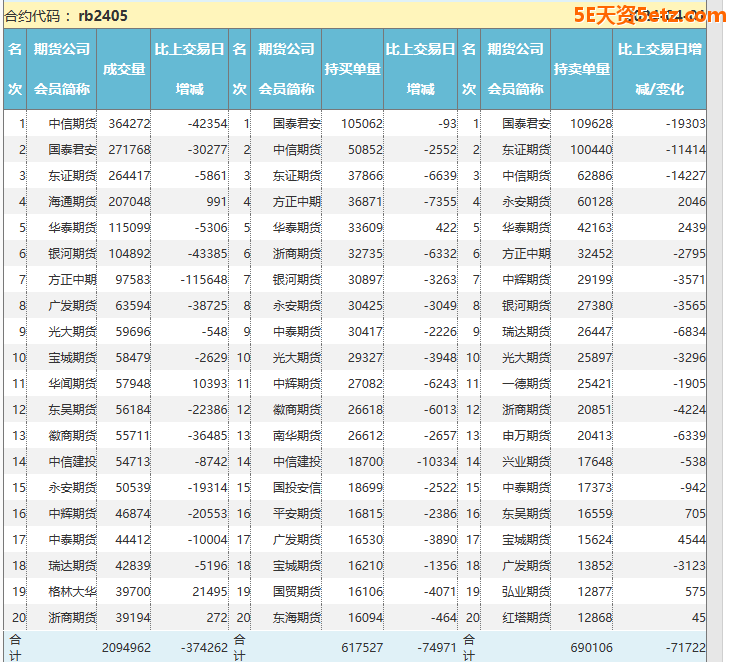Viewport: 731px width, 662px height.
Task: Select the 南华期货 row entry
Action: point(297,436)
